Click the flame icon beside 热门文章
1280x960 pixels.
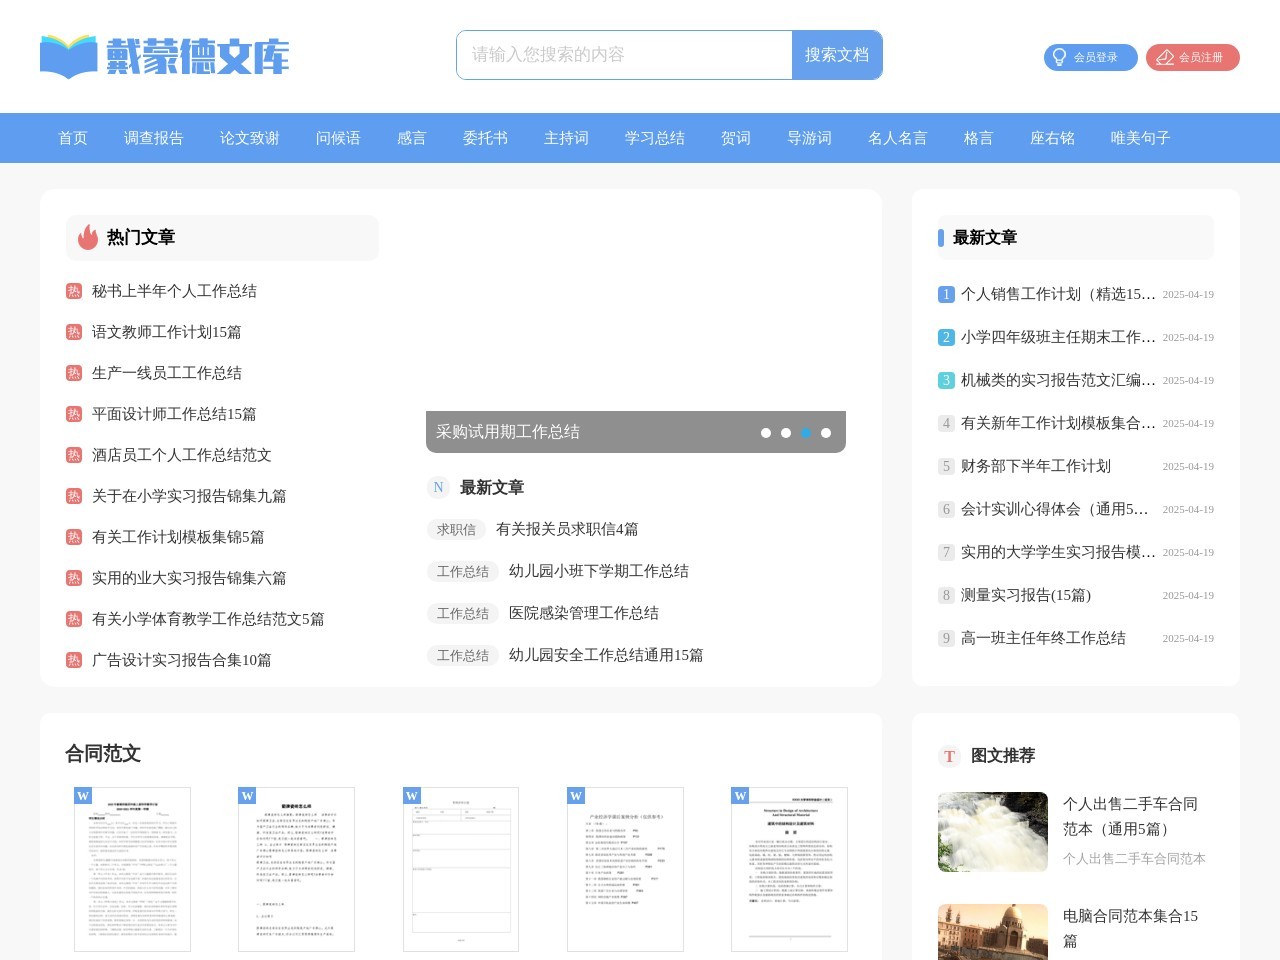86,237
